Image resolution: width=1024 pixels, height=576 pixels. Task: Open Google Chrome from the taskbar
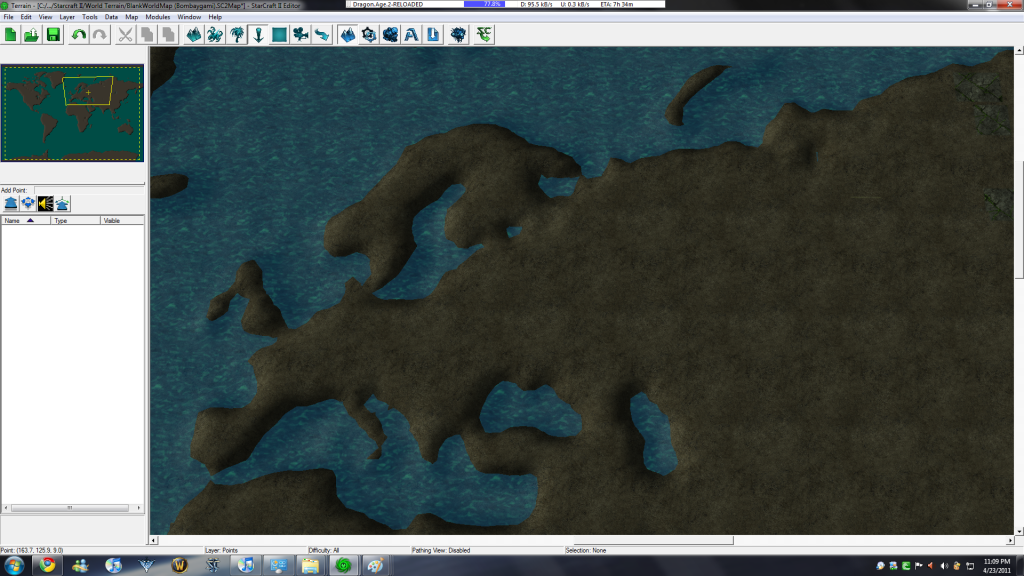click(47, 566)
